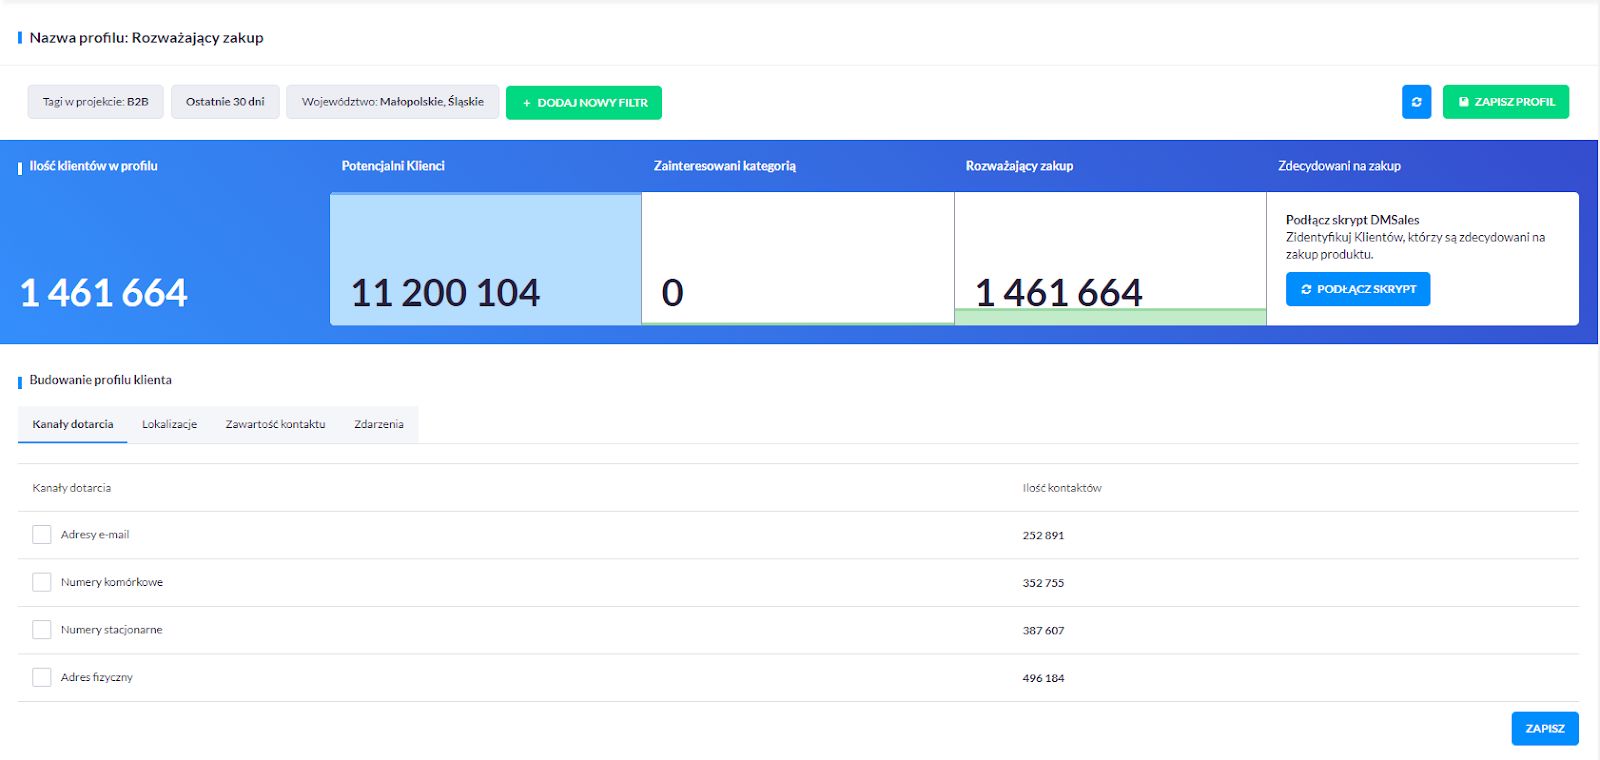Open the Województwo filter chip
Viewport: 1600px width, 760px height.
click(393, 102)
